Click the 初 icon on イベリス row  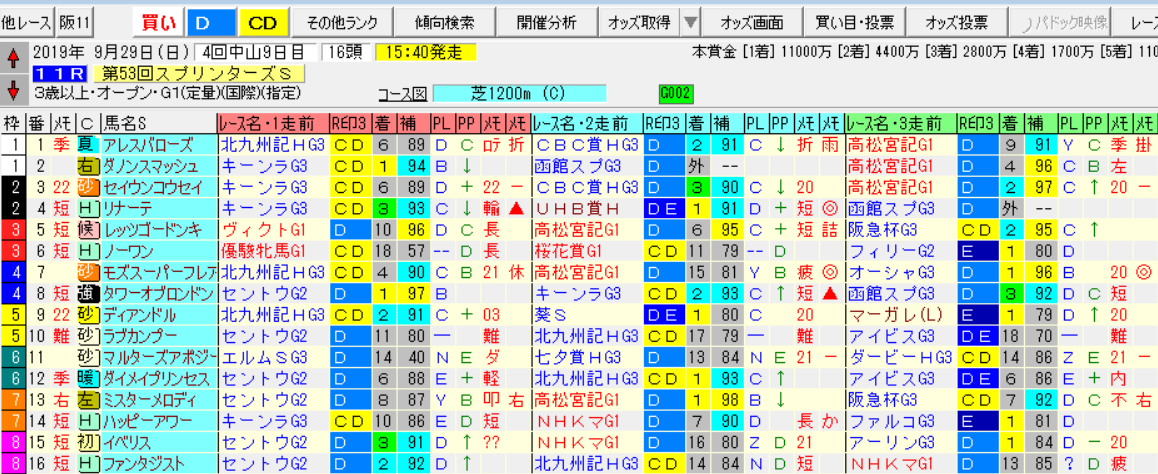86,444
